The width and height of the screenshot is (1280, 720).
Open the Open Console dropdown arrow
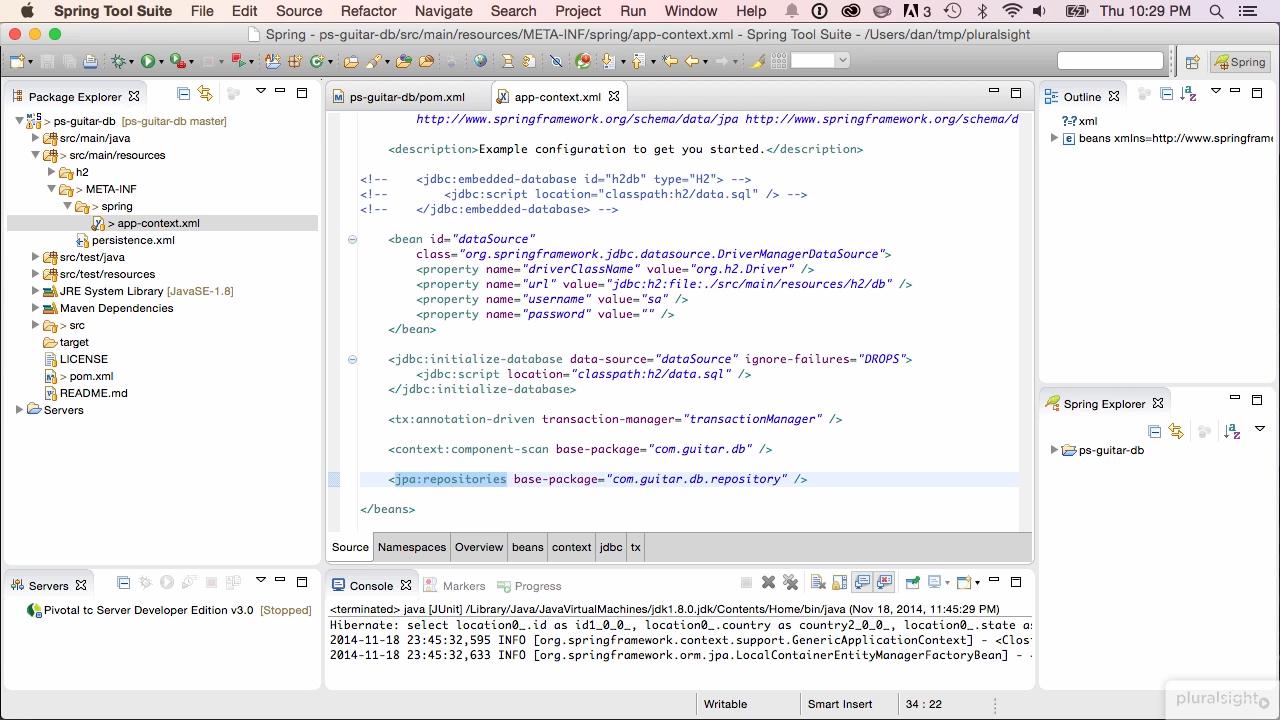[976, 582]
